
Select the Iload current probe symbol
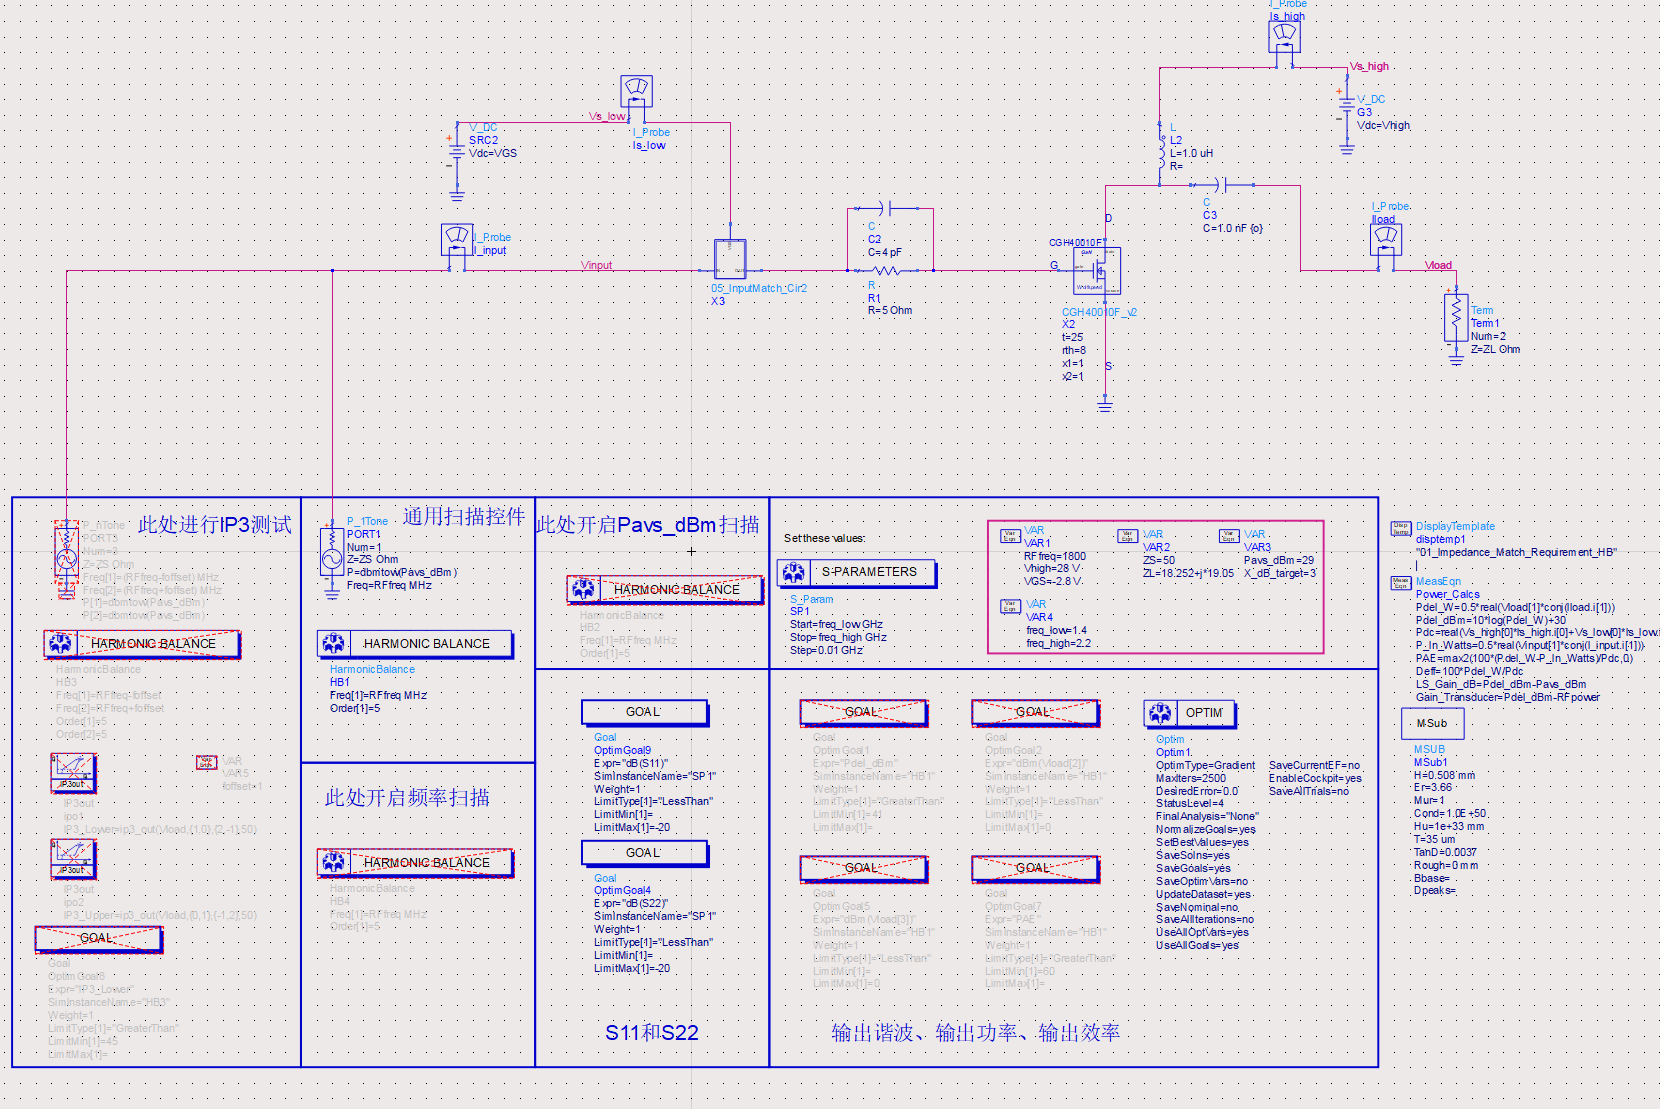pyautogui.click(x=1386, y=240)
